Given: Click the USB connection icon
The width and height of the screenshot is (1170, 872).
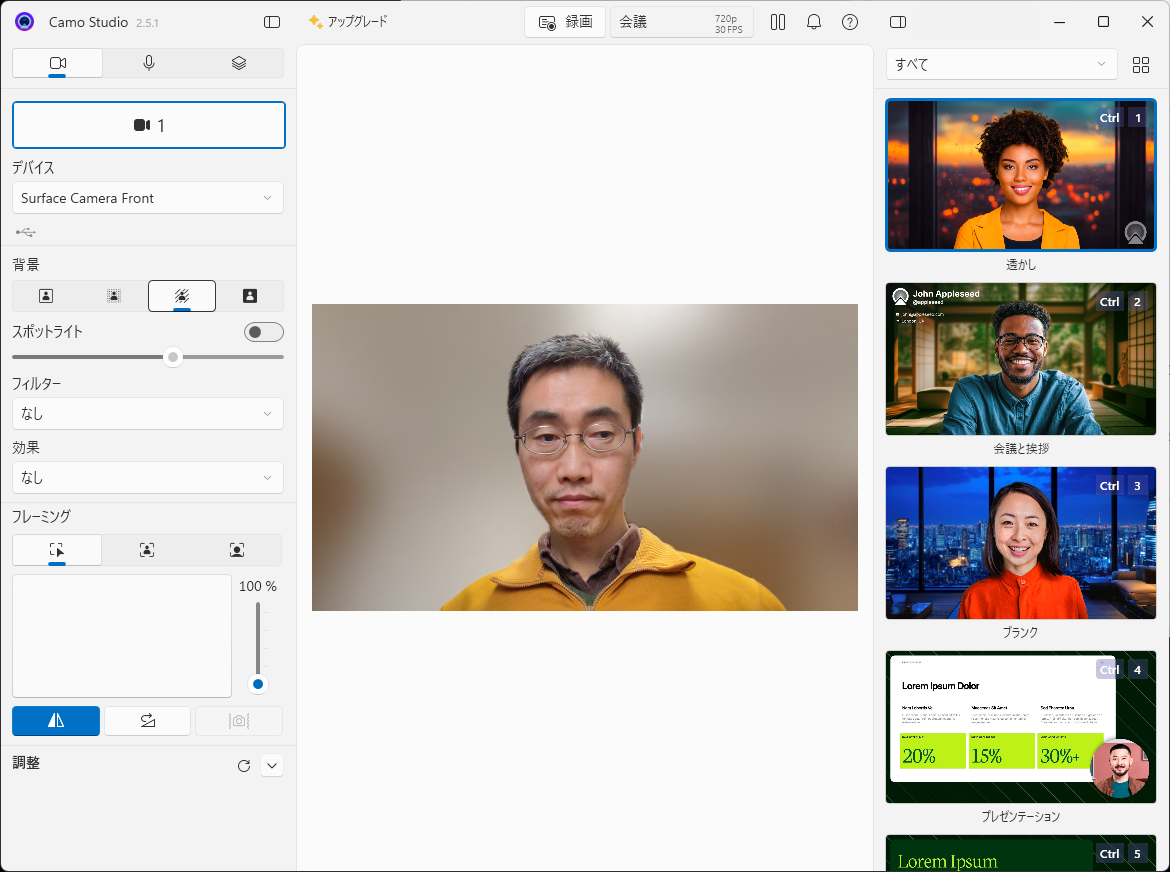Looking at the screenshot, I should click(x=26, y=233).
